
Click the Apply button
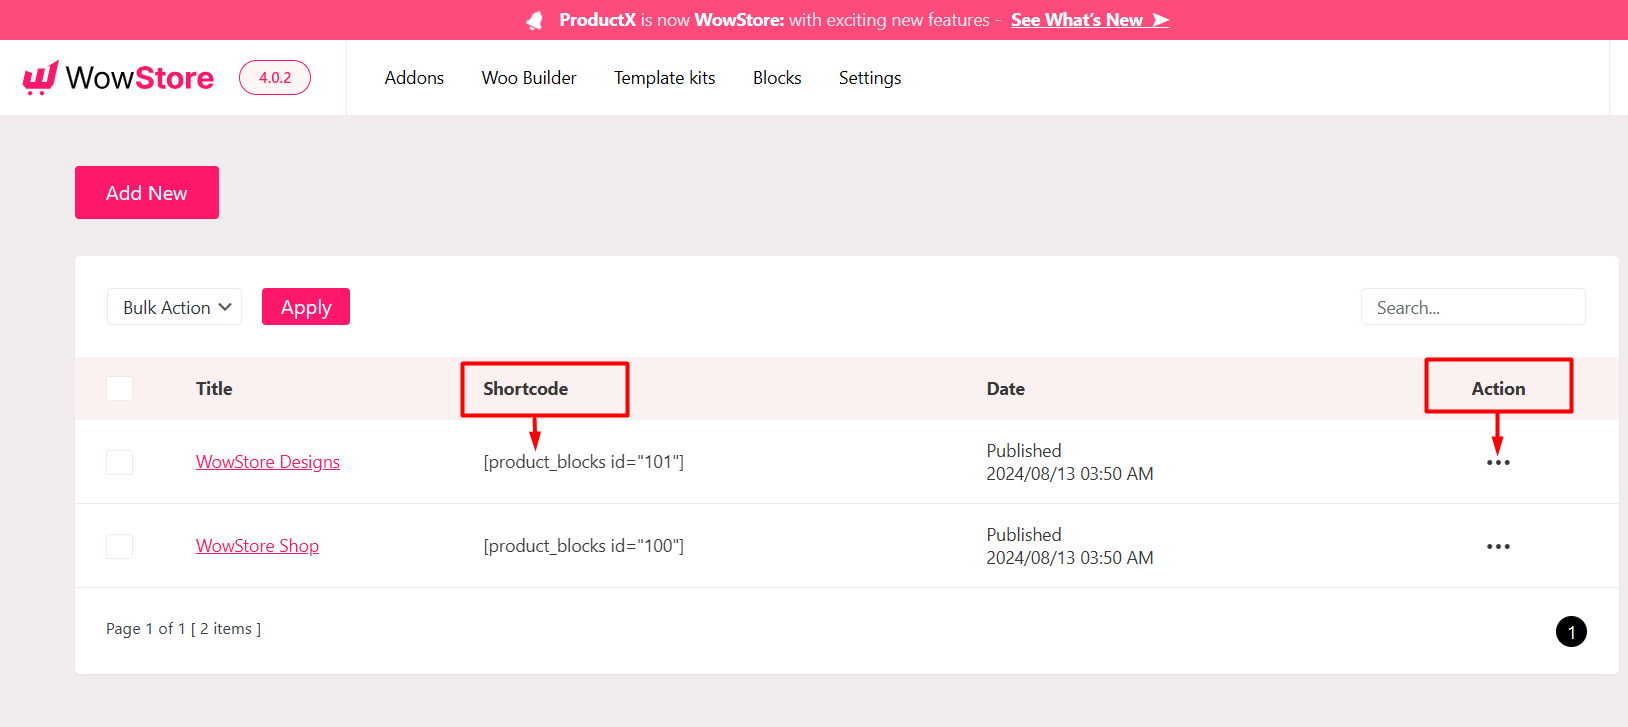coord(306,307)
